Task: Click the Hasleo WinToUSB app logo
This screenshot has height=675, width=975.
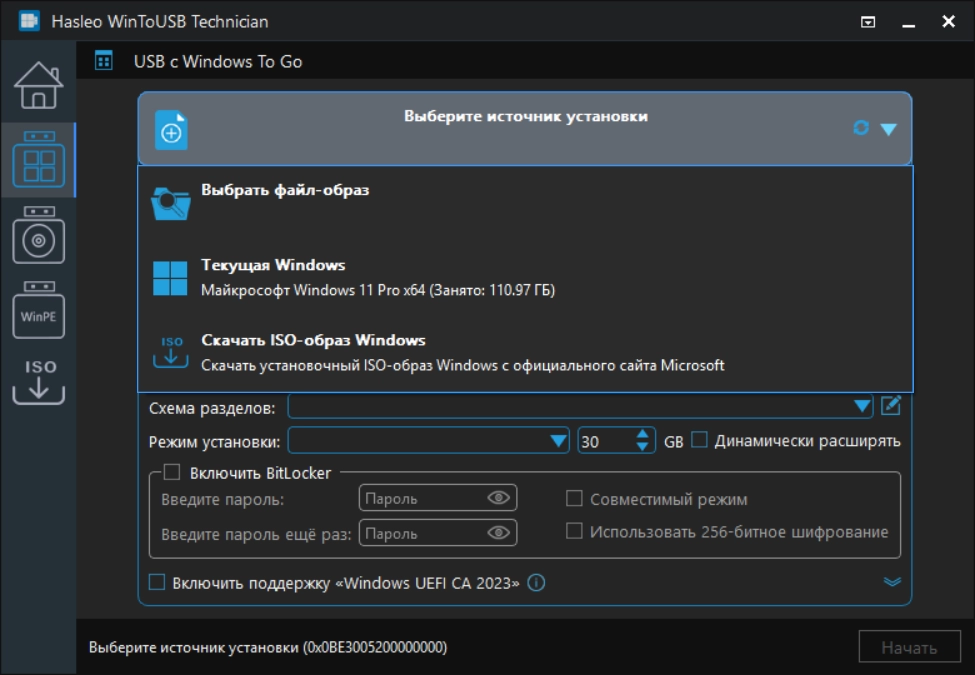Action: coord(29,21)
